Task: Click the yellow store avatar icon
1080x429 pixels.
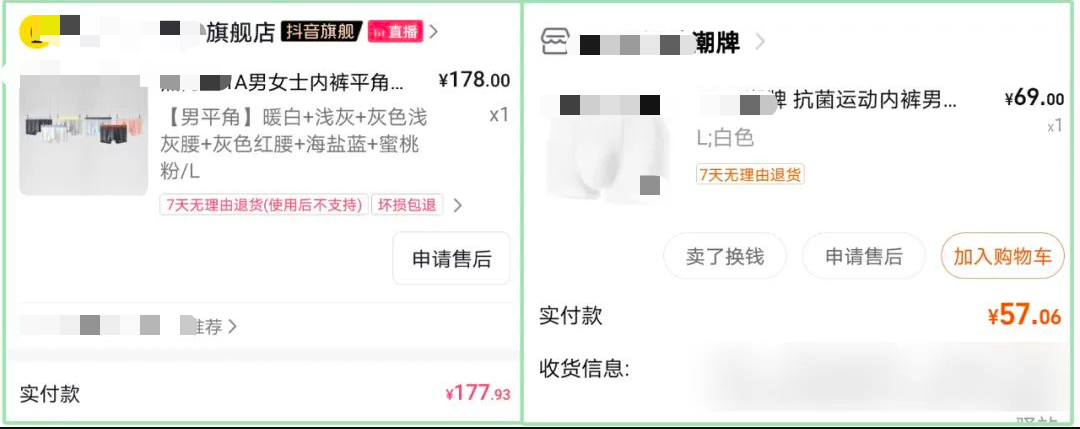Action: 36,32
